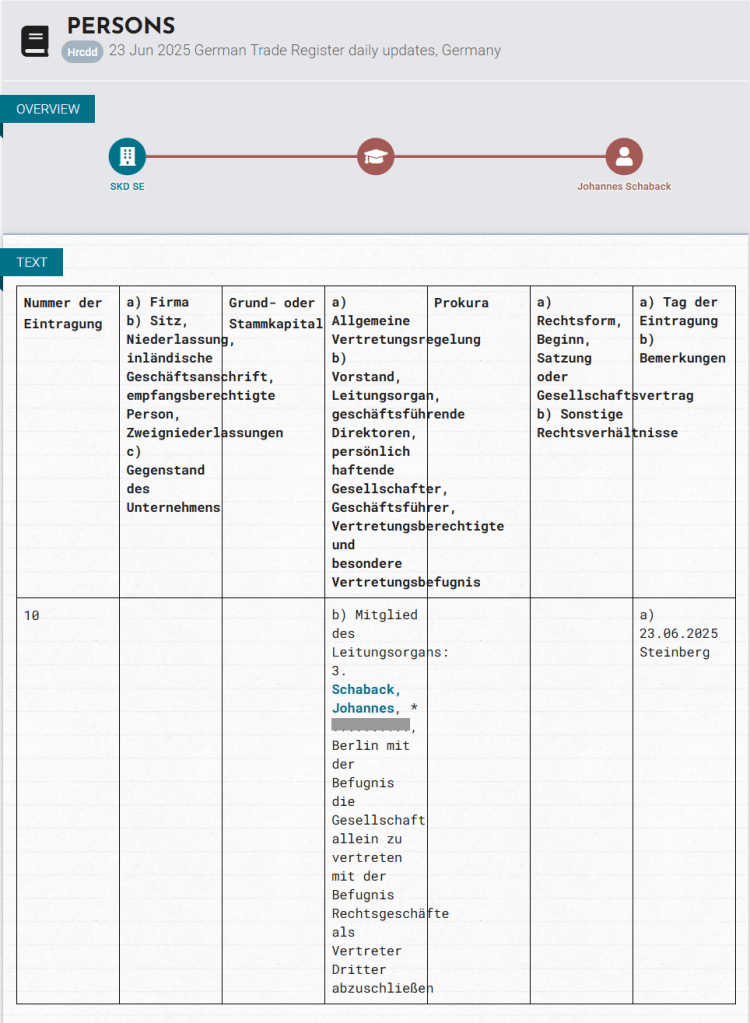
Task: Click the Grund- oder Stammkapital header
Action: click(x=272, y=313)
